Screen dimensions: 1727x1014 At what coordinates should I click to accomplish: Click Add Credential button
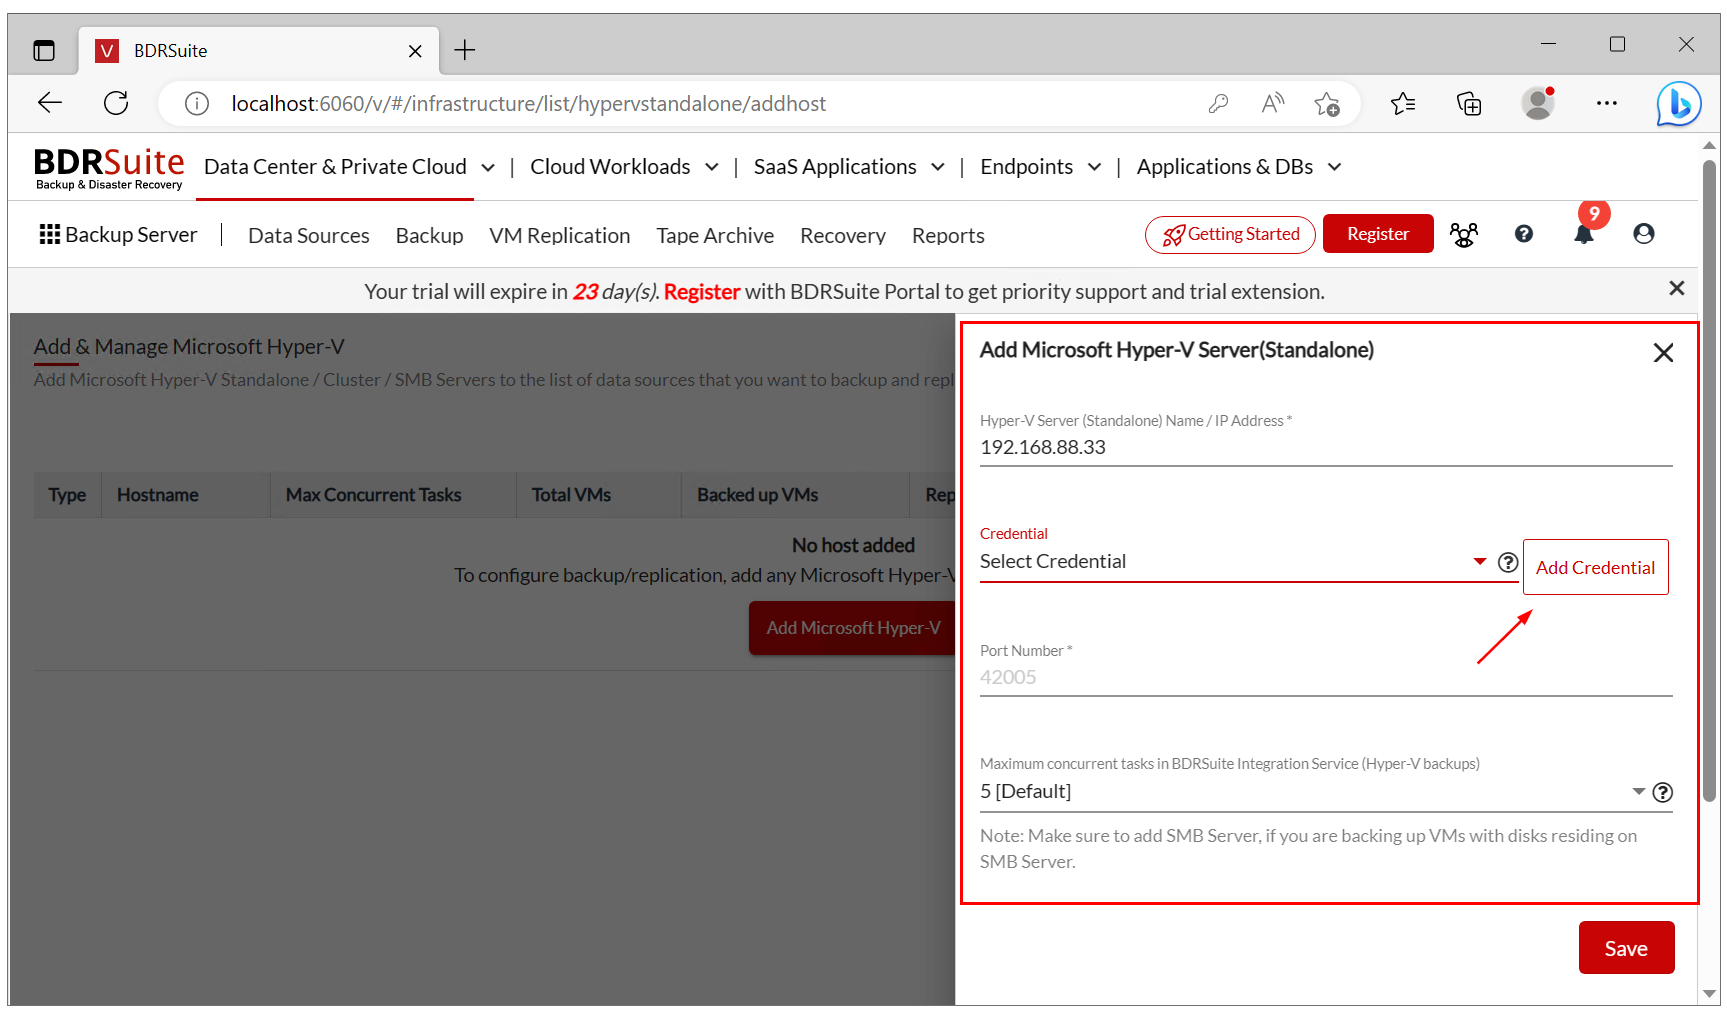pos(1595,567)
